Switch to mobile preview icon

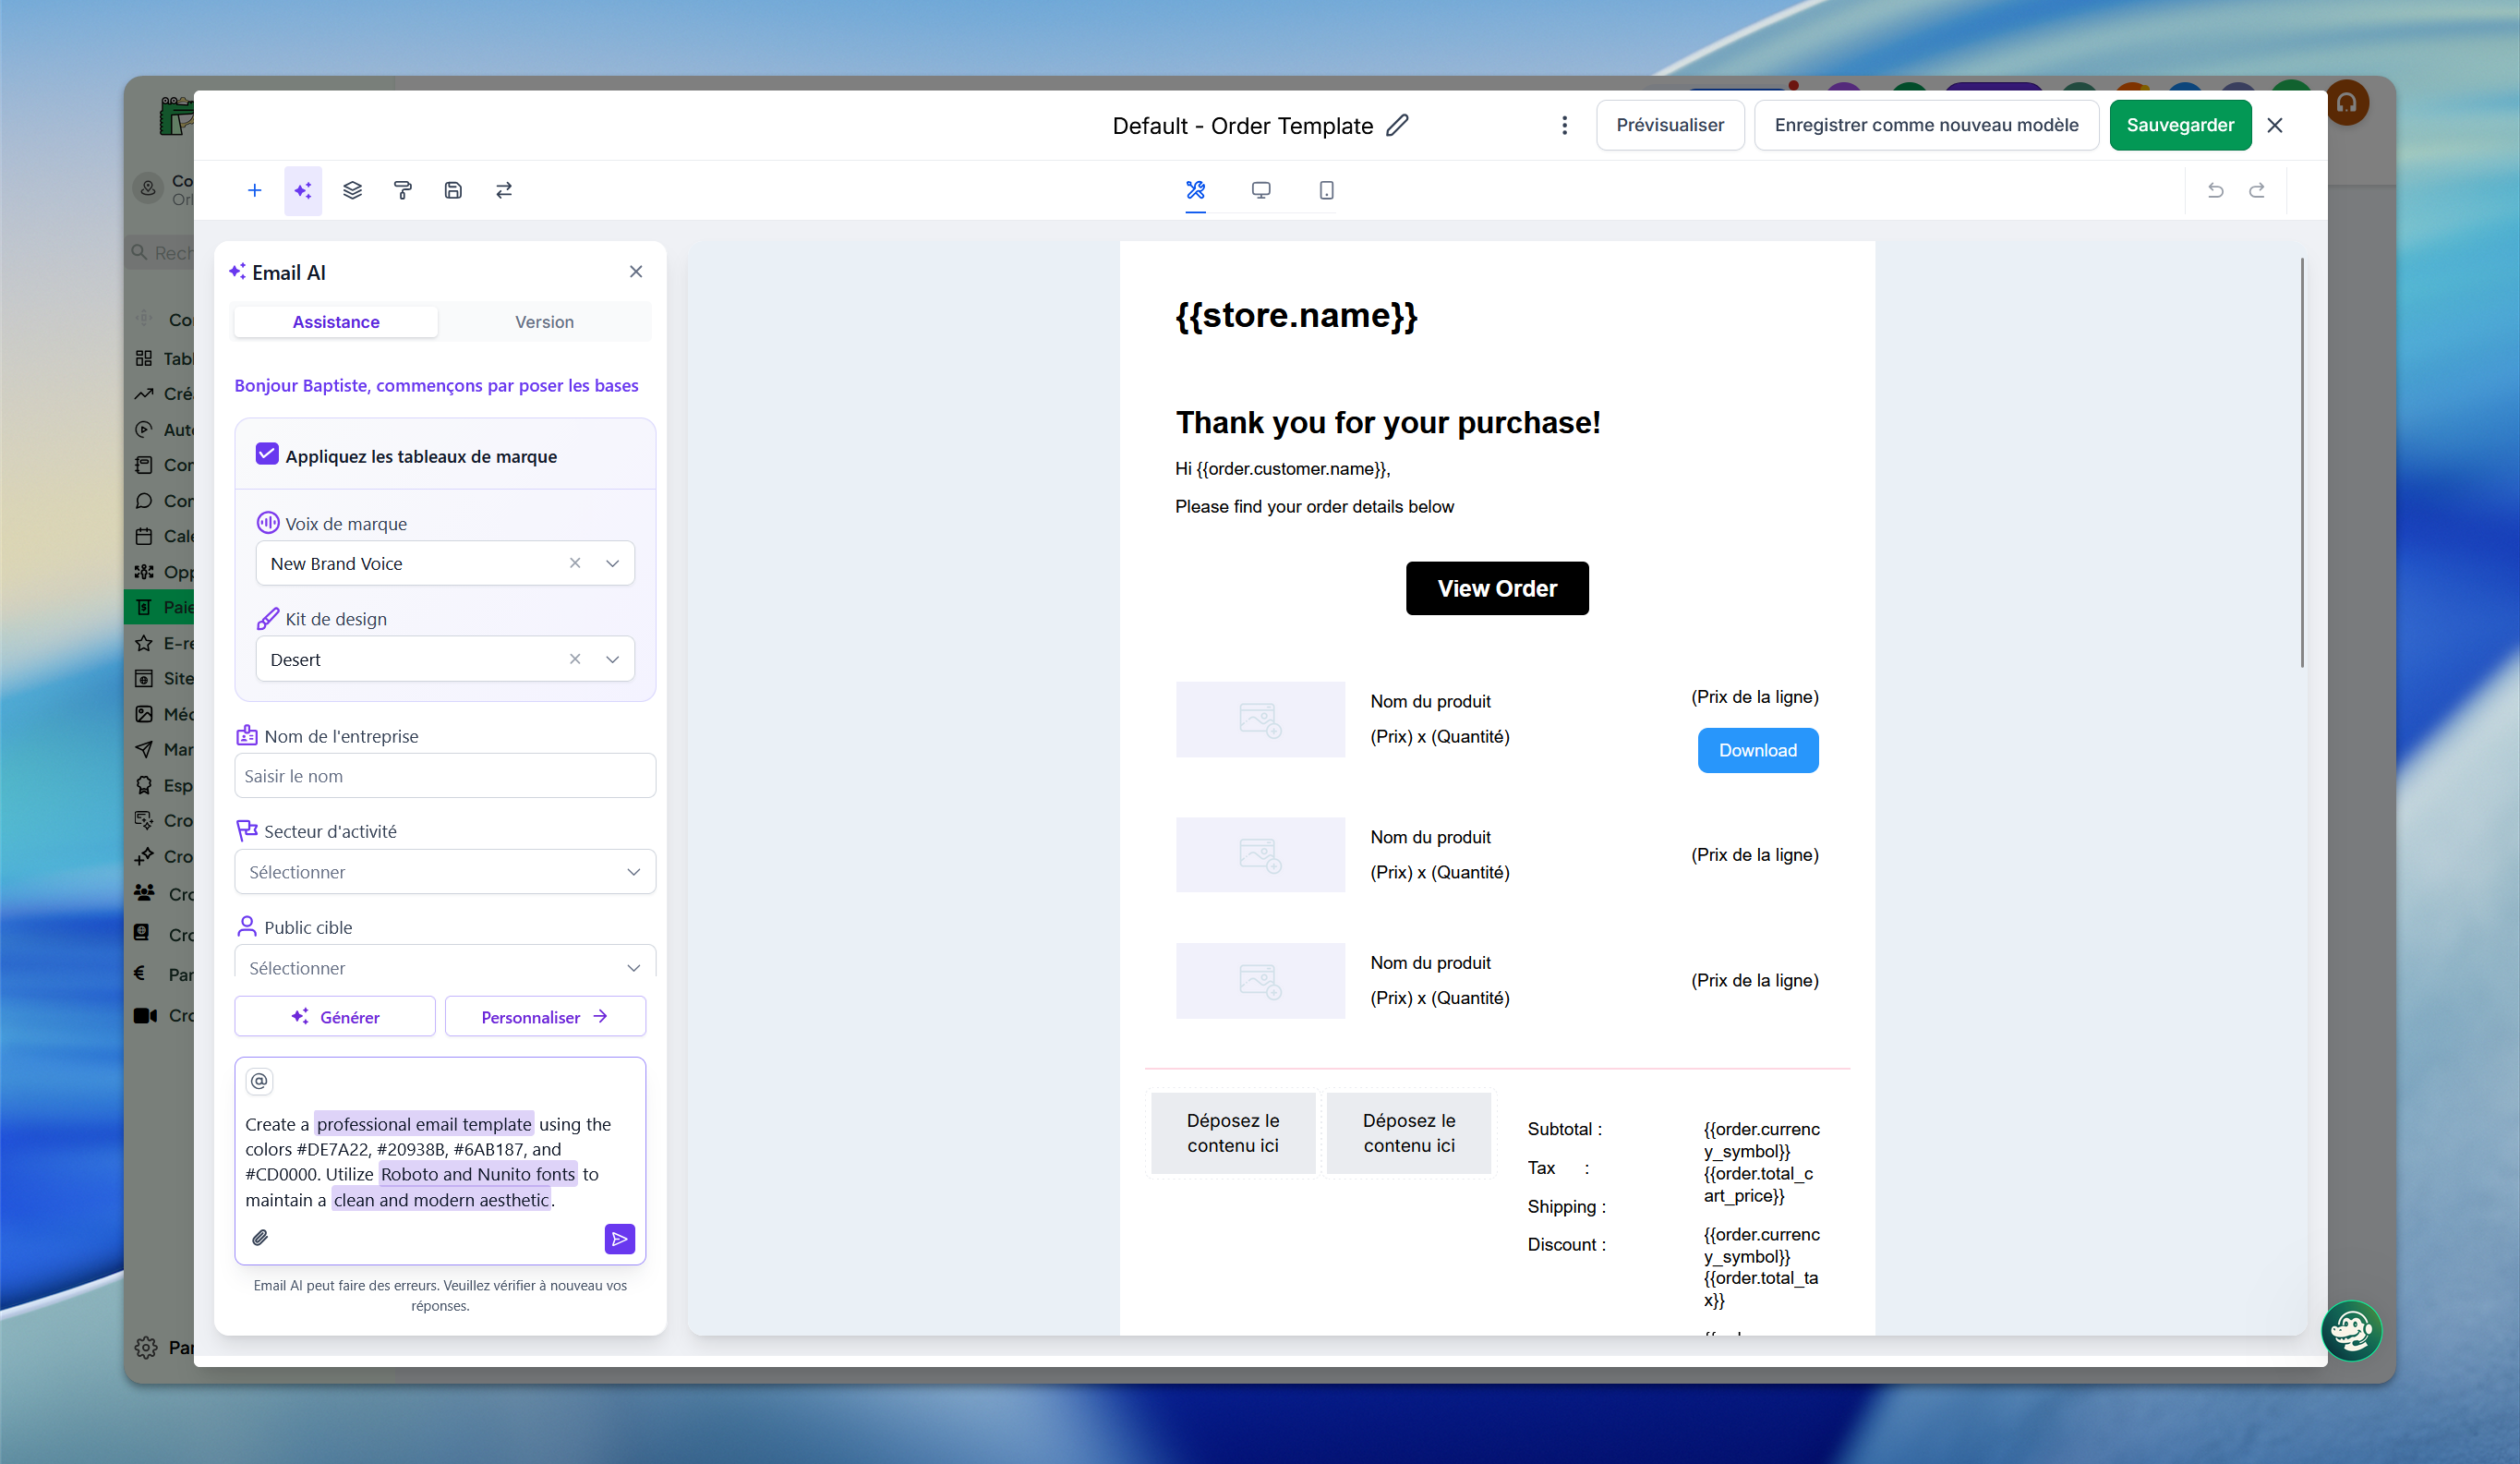[x=1326, y=190]
